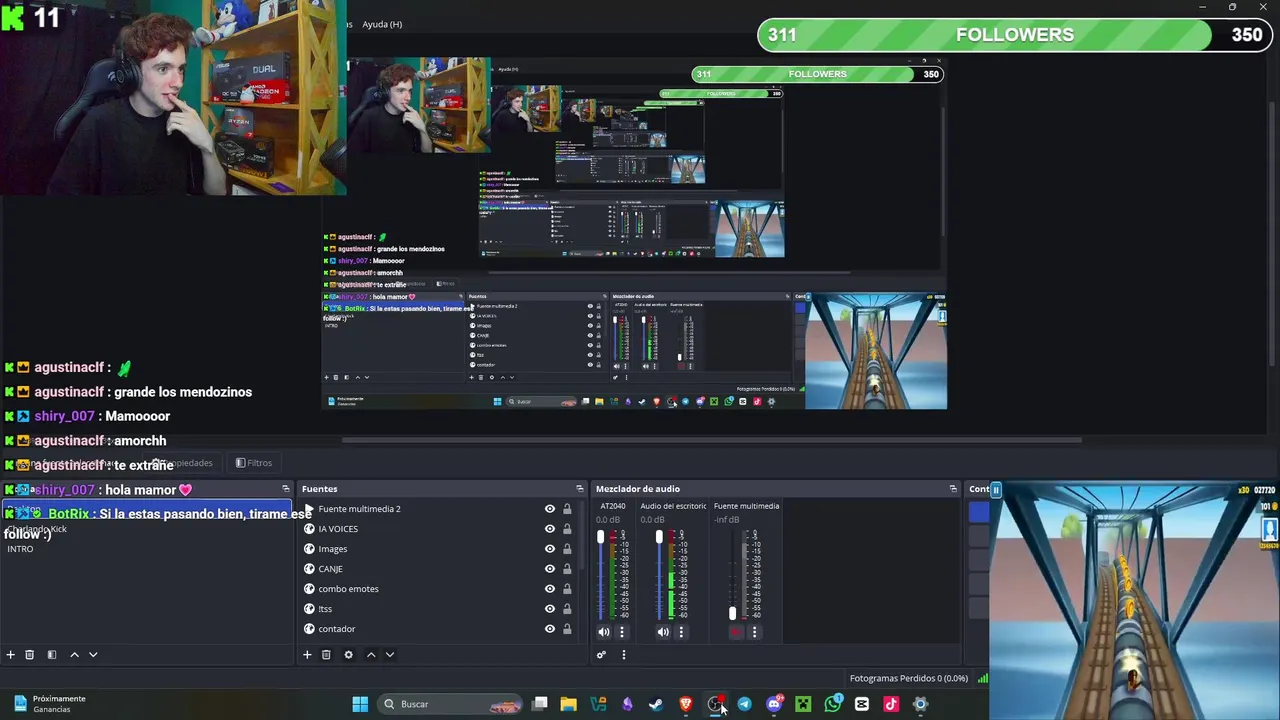Open TikTok from the taskbar
This screenshot has height=720, width=1280.
coord(891,704)
